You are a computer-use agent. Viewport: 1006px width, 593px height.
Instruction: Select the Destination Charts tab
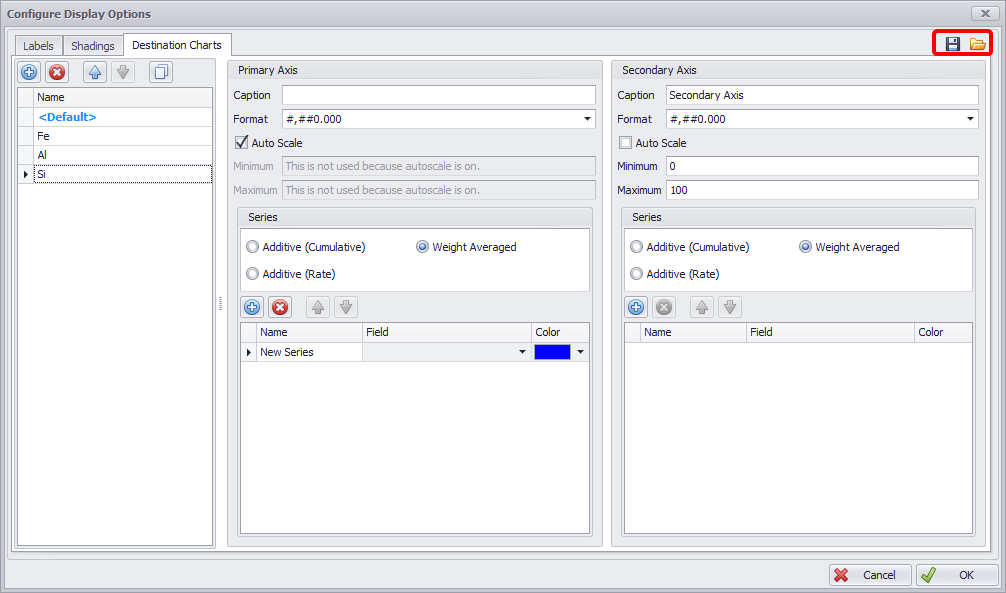click(x=177, y=45)
